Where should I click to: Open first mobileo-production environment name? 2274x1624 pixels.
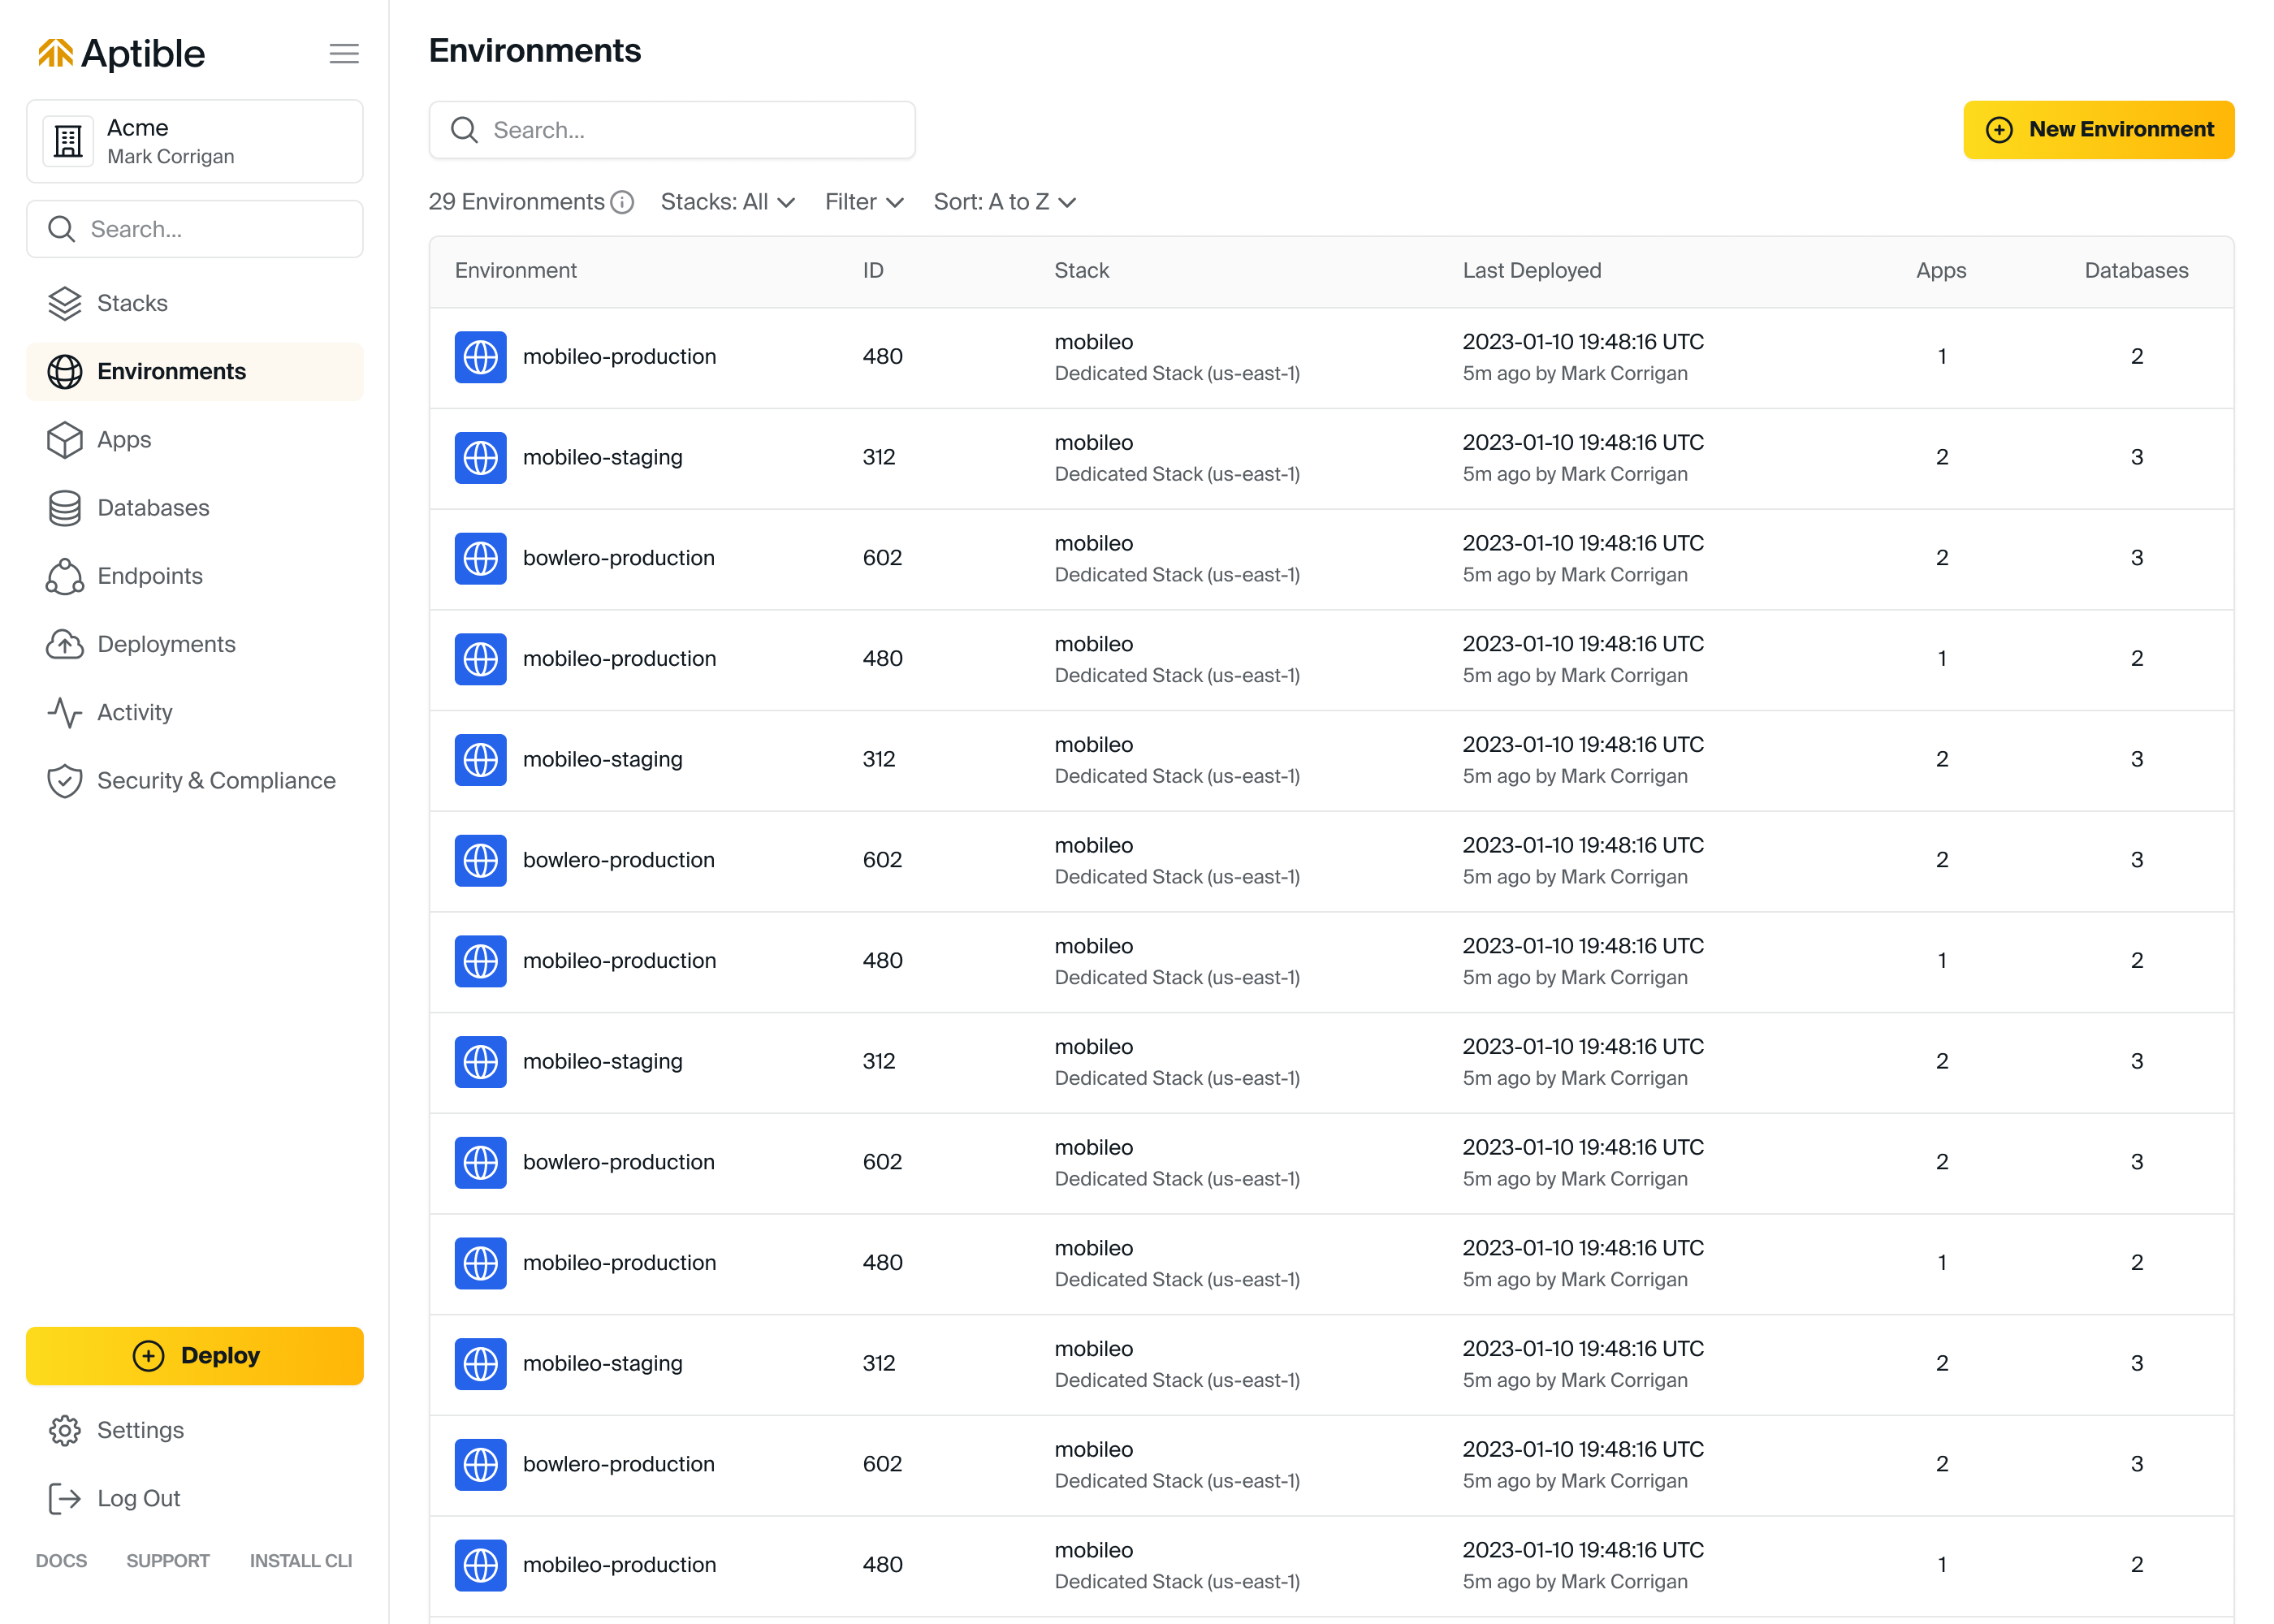(620, 357)
